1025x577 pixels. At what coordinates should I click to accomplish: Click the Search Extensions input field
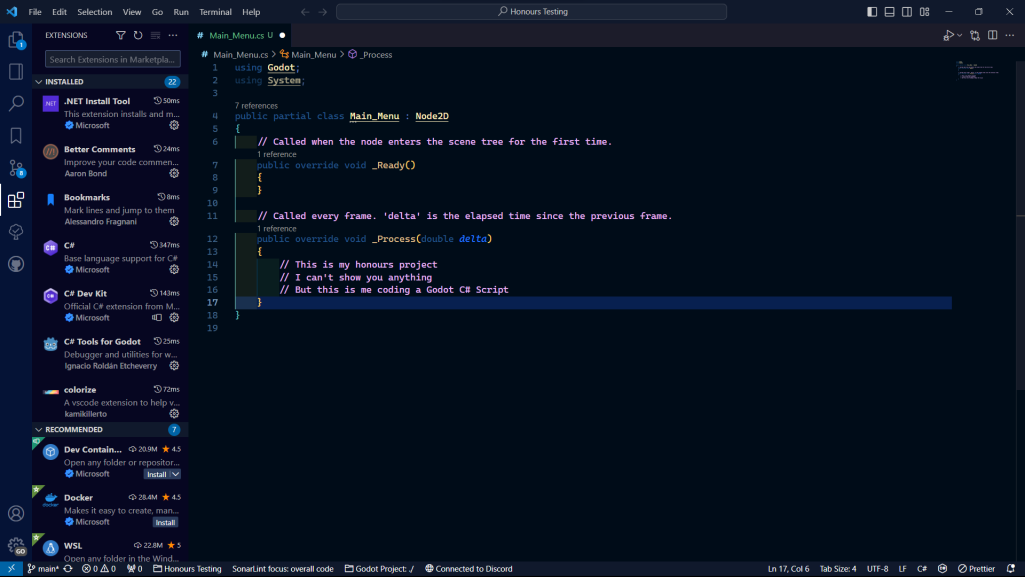click(x=110, y=59)
